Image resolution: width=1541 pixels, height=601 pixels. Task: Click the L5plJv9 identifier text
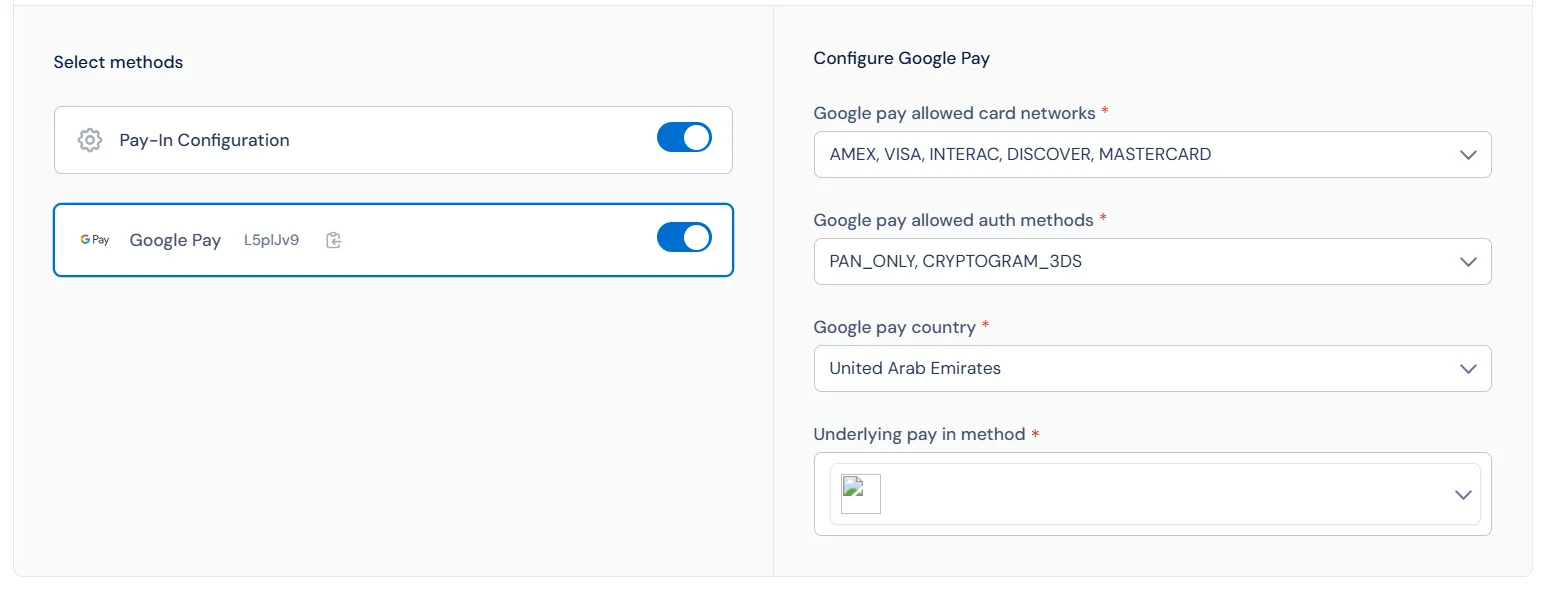271,240
